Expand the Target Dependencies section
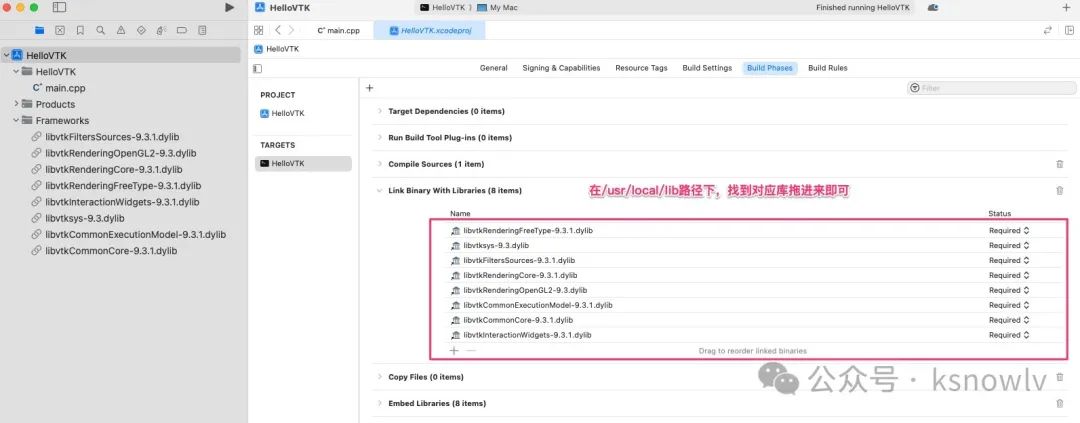Image resolution: width=1080 pixels, height=423 pixels. click(x=379, y=111)
